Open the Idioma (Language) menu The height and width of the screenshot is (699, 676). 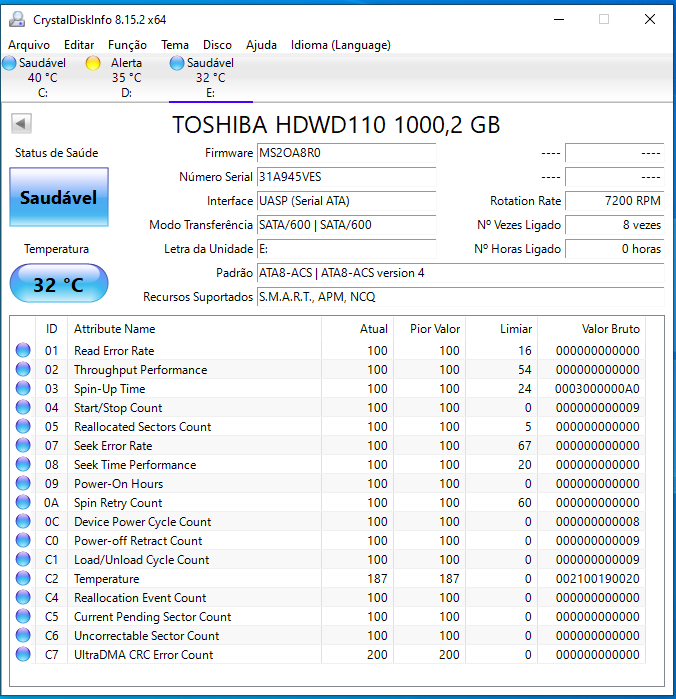(x=341, y=45)
